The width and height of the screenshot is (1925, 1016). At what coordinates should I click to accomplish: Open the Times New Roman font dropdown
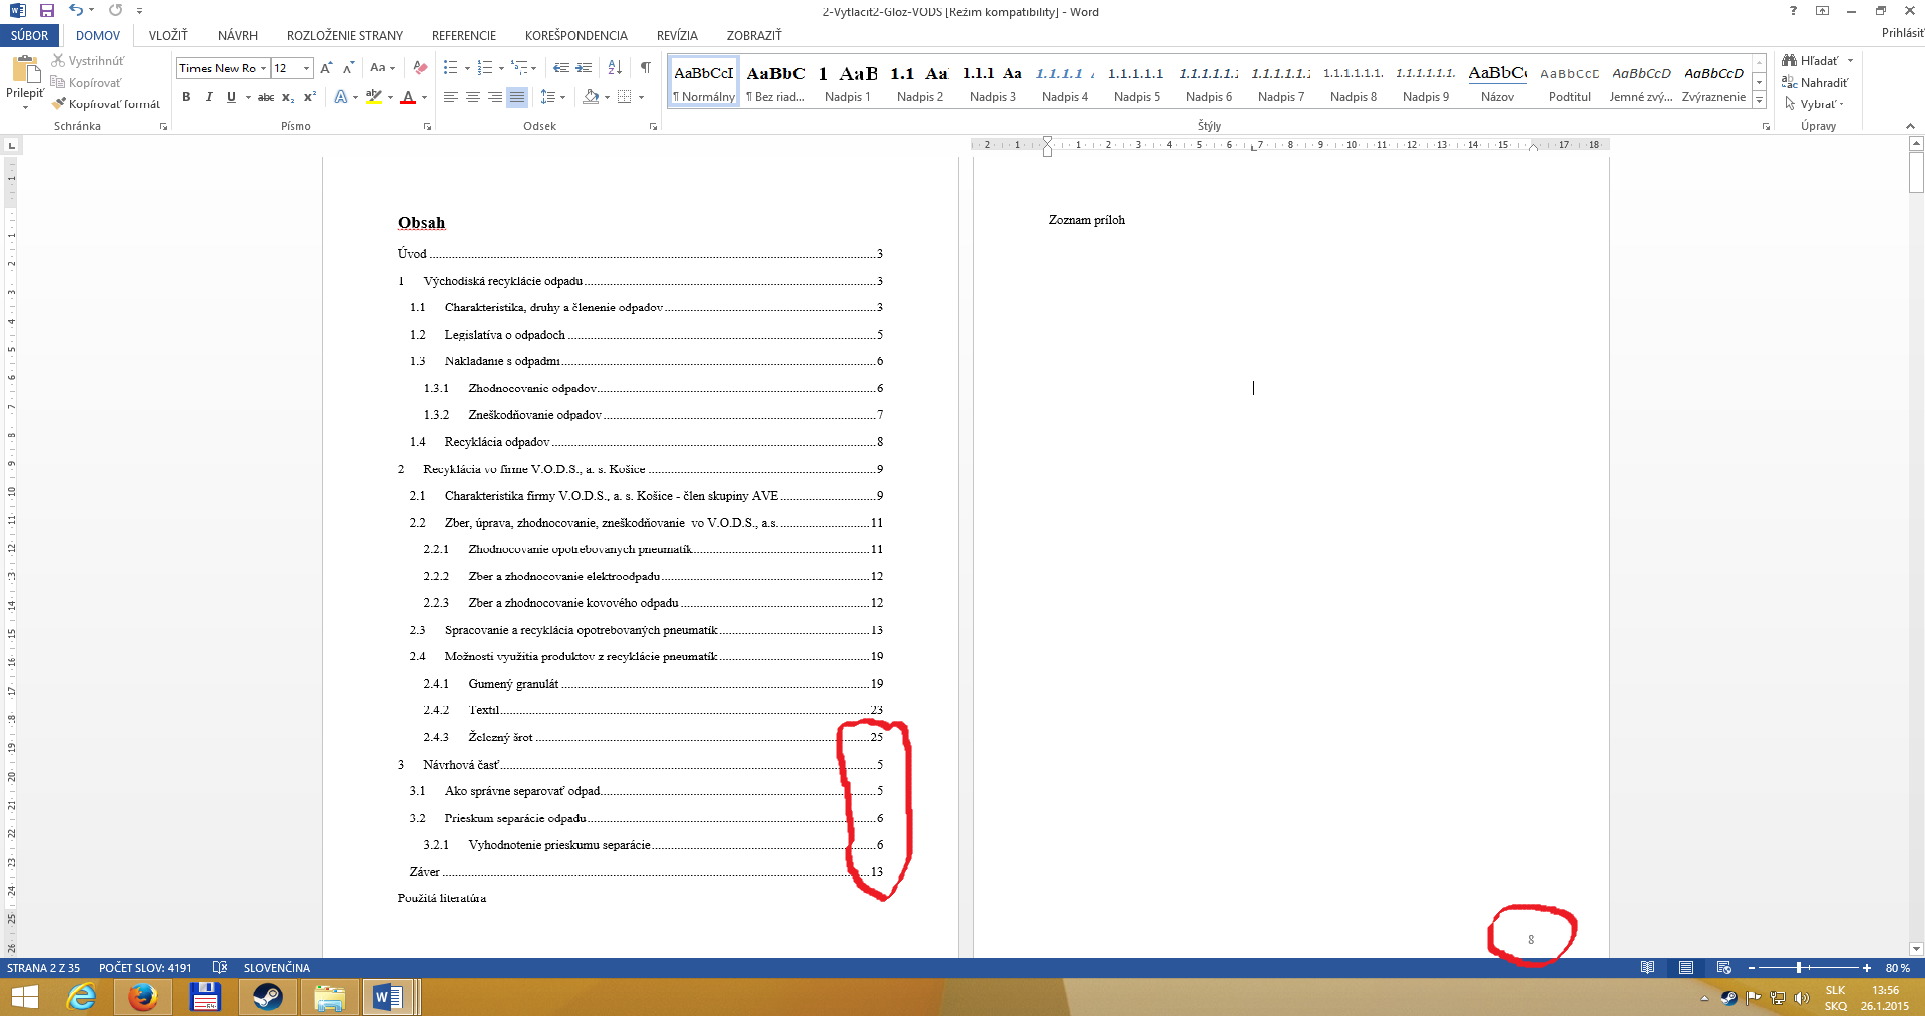coord(264,68)
